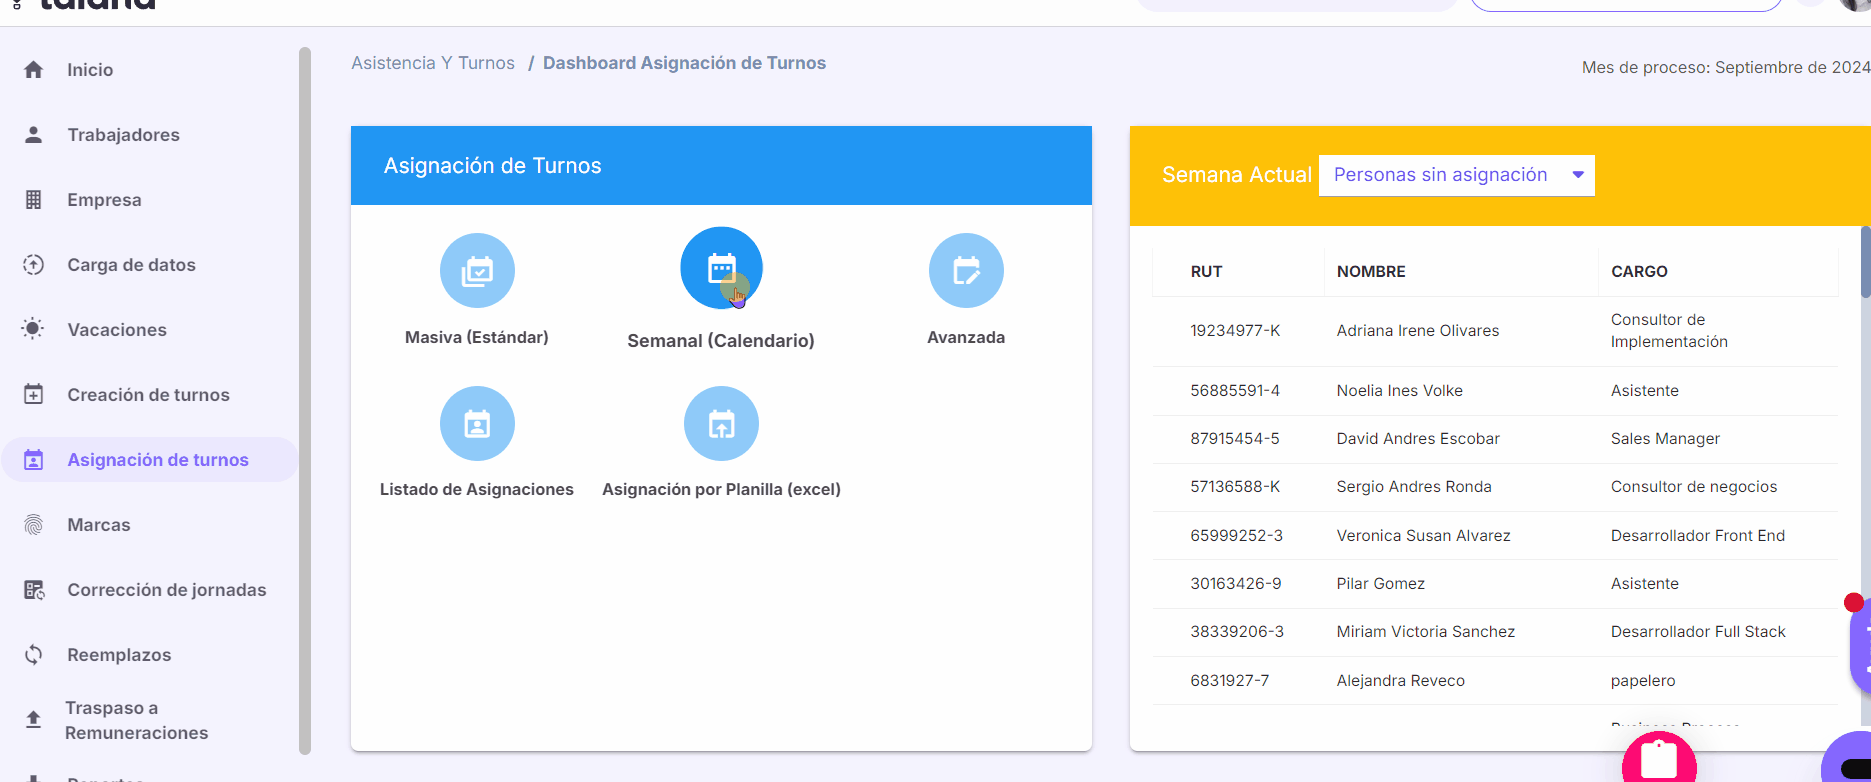Click the Corrección de jornadas icon
1871x782 pixels.
pos(33,590)
